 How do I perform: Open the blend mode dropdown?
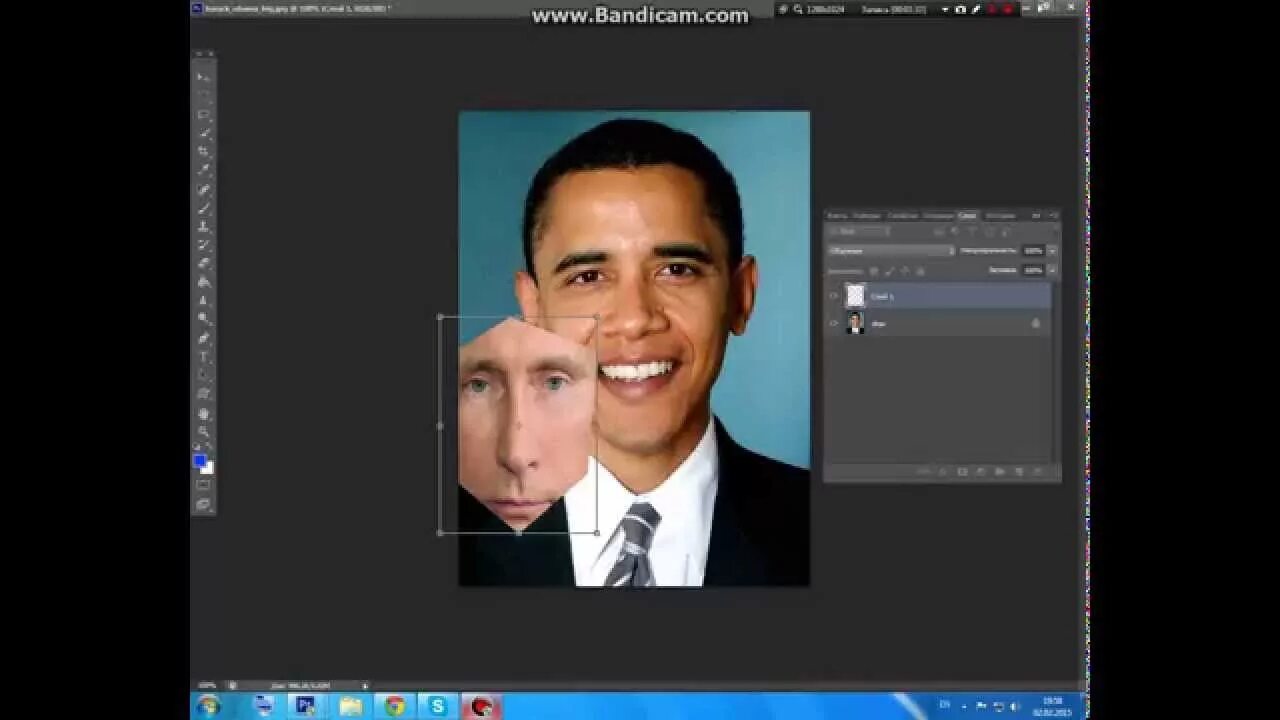point(891,251)
